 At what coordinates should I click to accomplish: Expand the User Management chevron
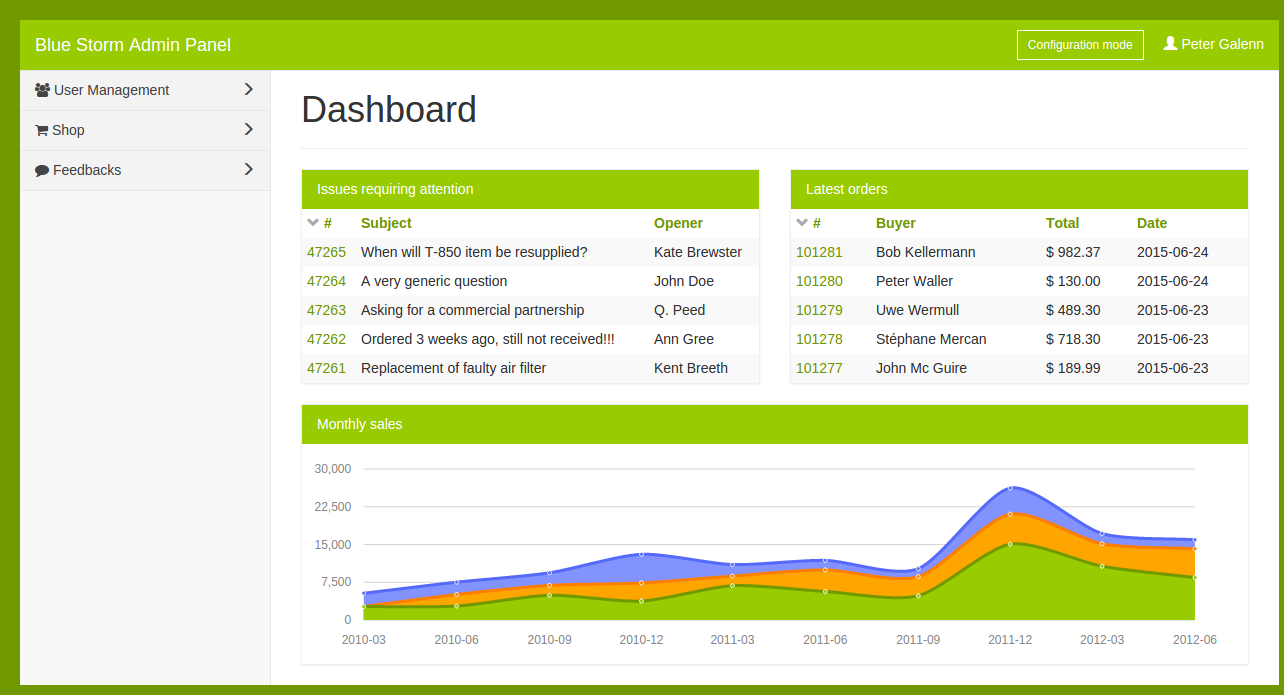(249, 89)
